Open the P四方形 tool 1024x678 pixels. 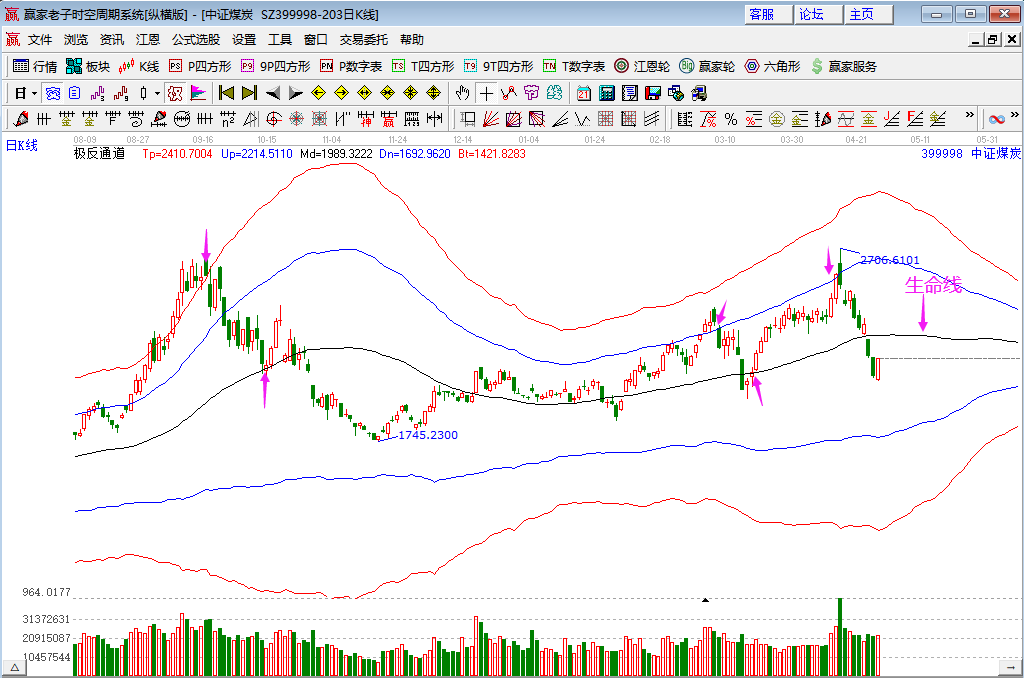pyautogui.click(x=200, y=66)
